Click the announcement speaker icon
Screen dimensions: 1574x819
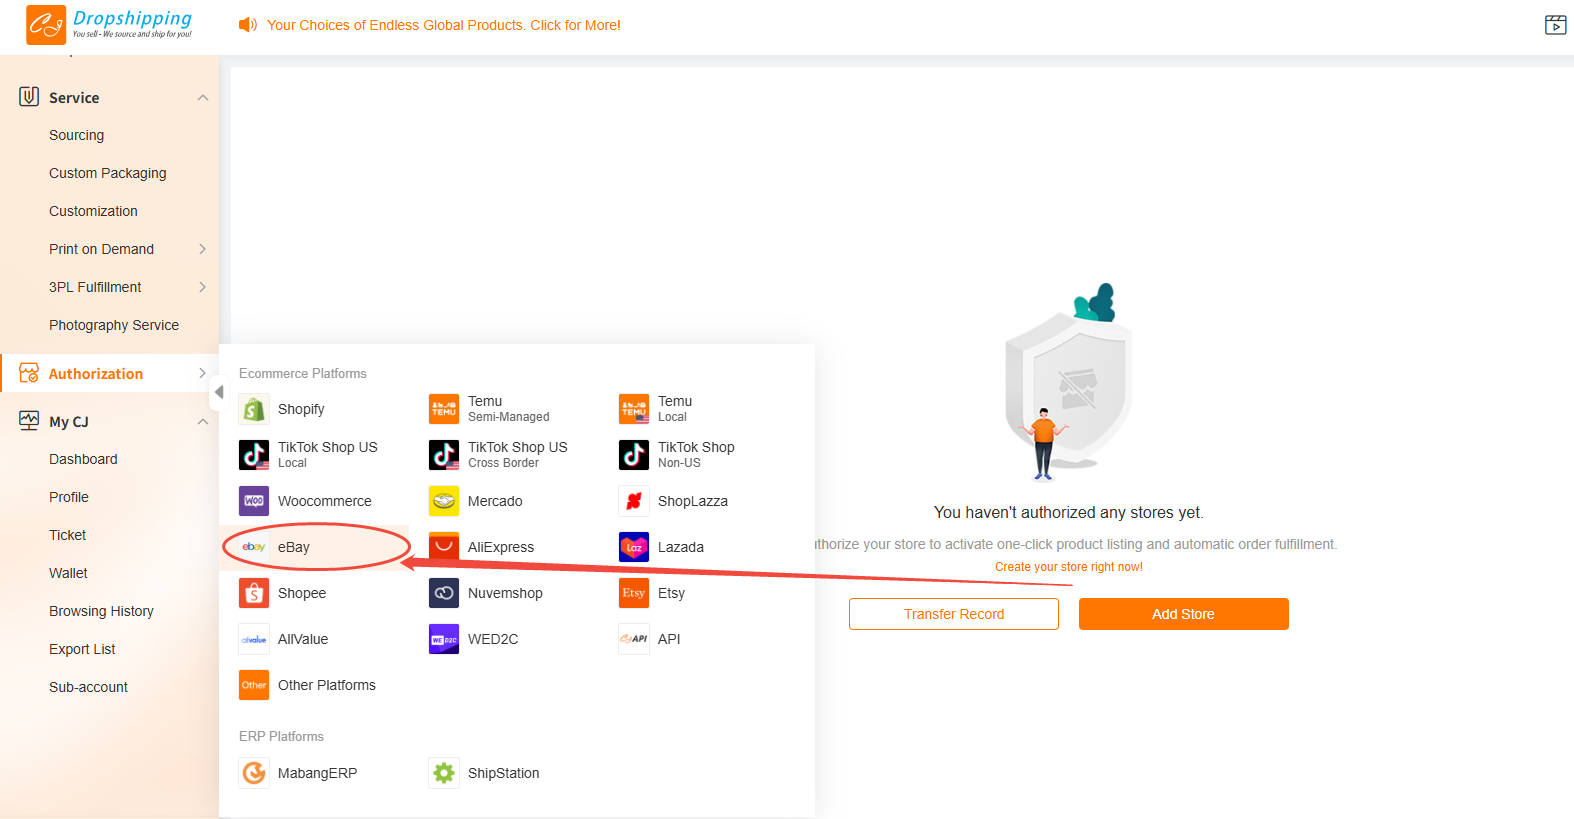coord(247,25)
